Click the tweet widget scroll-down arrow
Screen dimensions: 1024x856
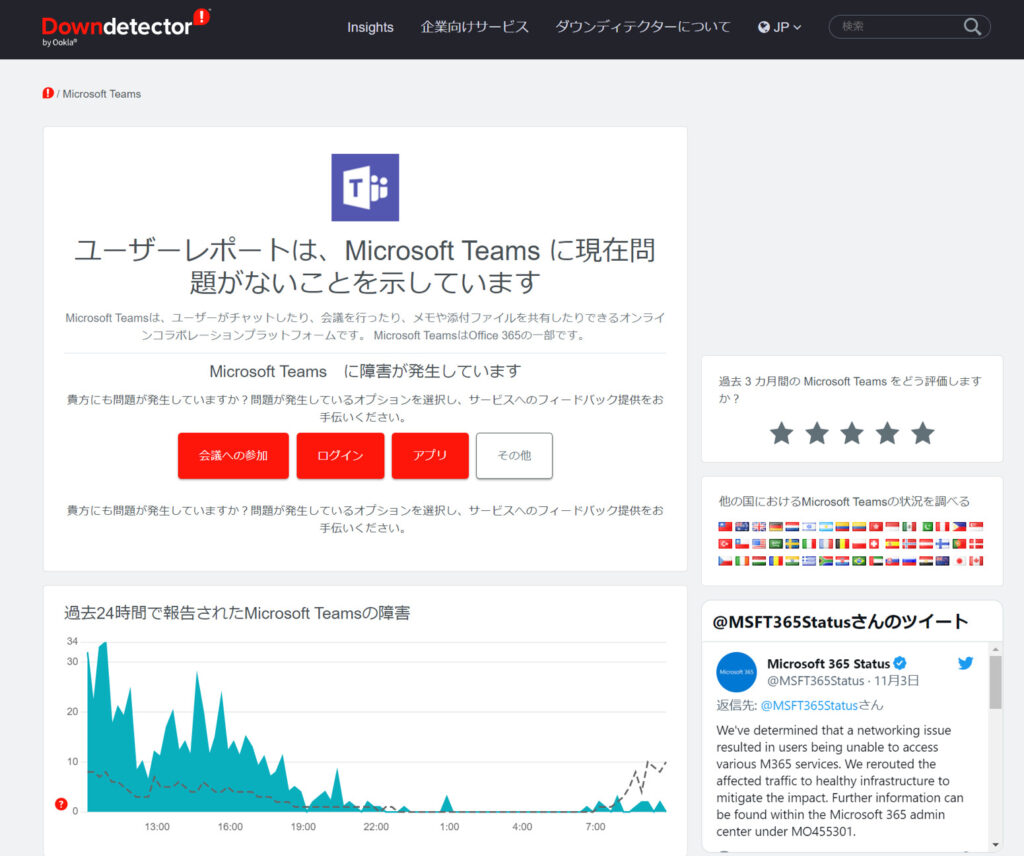tap(995, 844)
